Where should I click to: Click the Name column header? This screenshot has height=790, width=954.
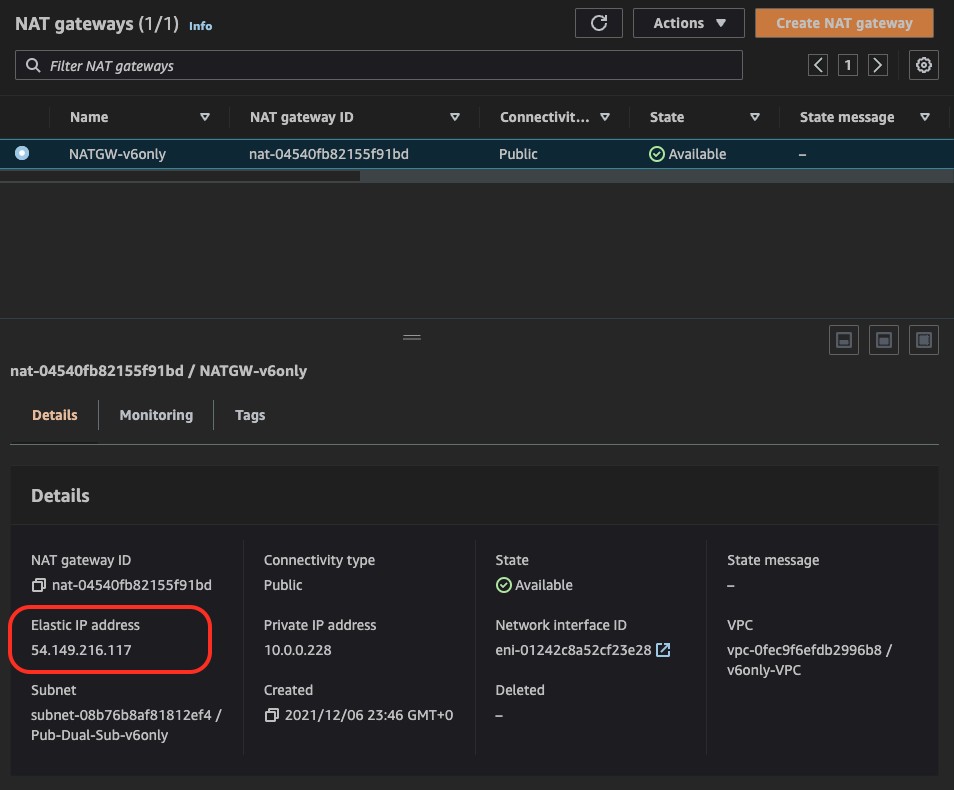(89, 117)
